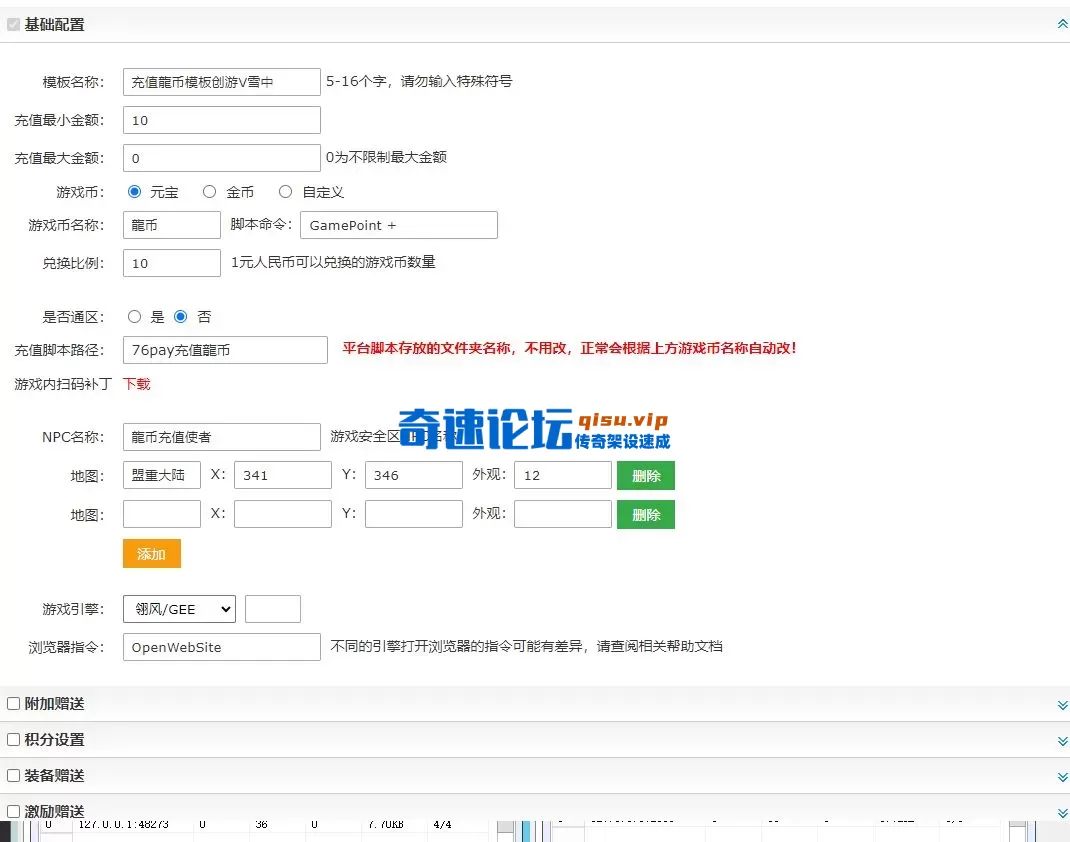Viewport: 1070px width, 842px height.
Task: Tick the 装备赠送 checkbox
Action: pyautogui.click(x=14, y=776)
